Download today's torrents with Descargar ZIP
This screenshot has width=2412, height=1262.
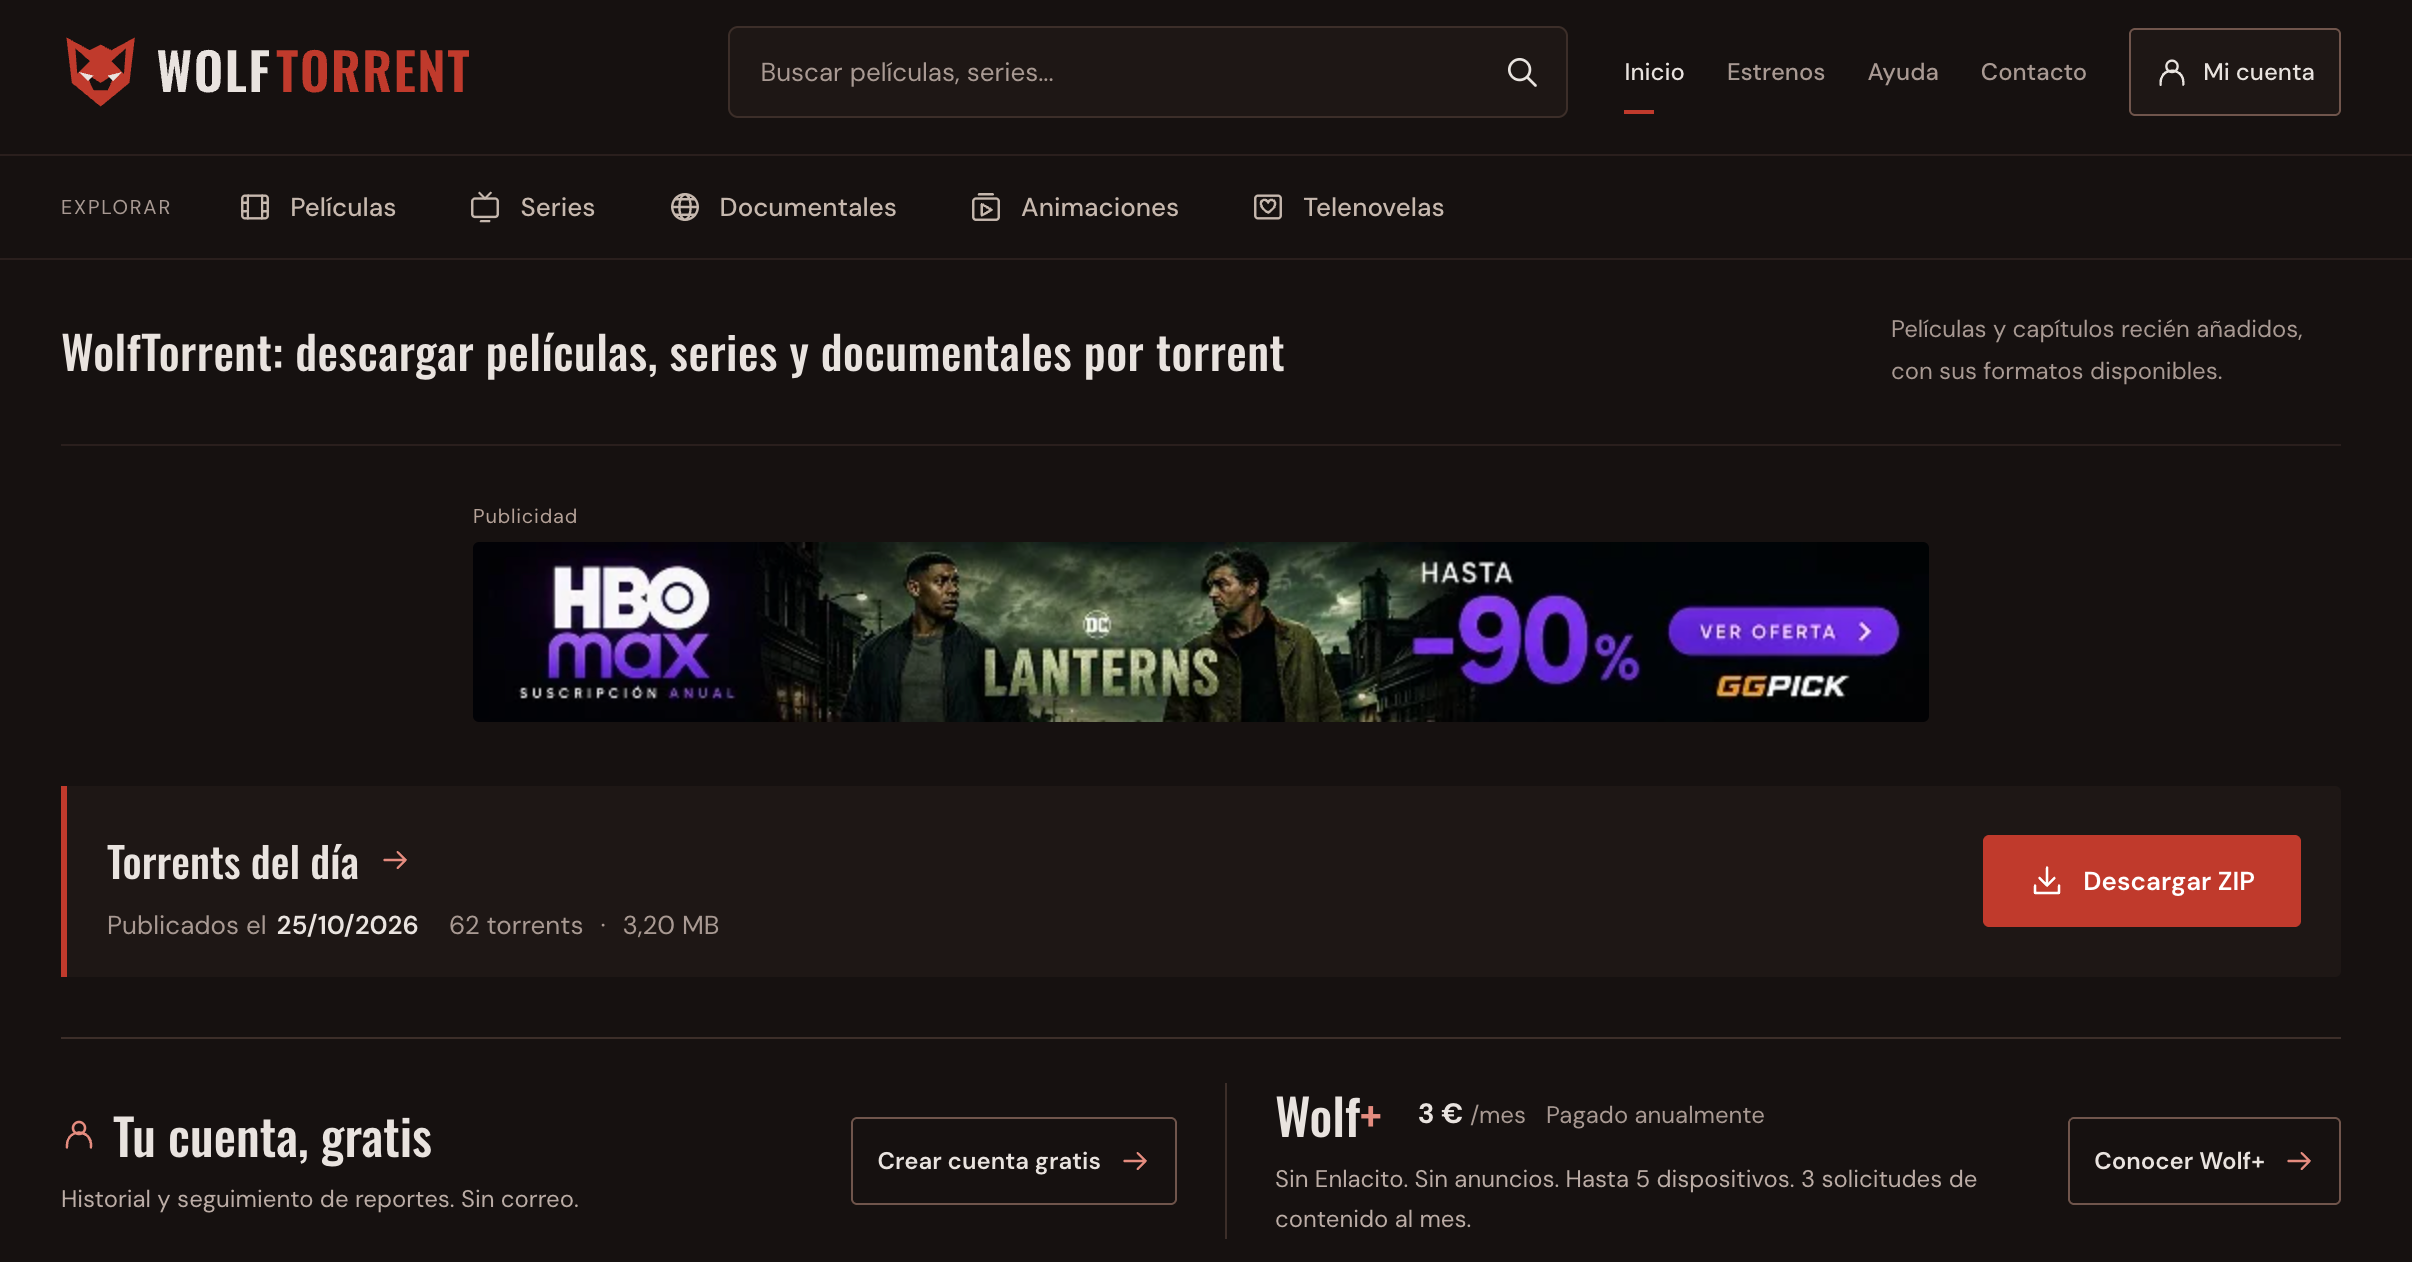(x=2142, y=881)
